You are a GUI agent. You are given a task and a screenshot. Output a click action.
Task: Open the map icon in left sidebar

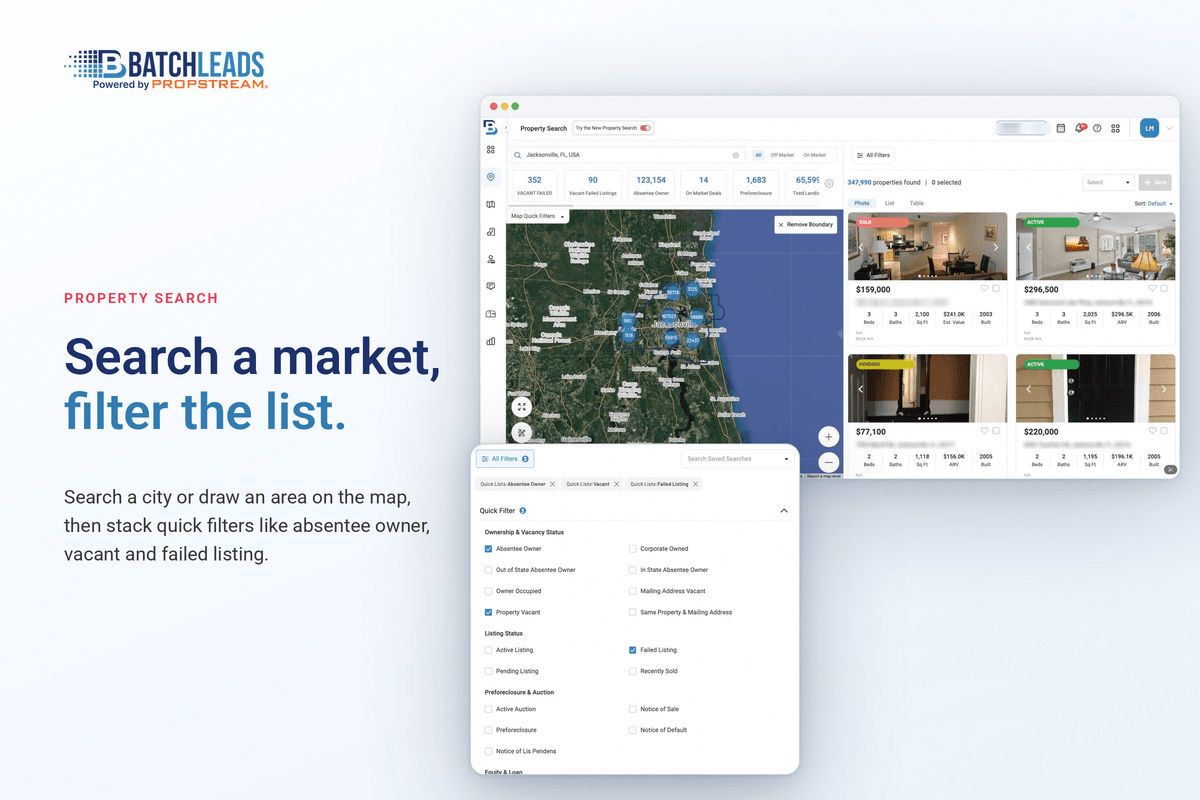[x=491, y=204]
